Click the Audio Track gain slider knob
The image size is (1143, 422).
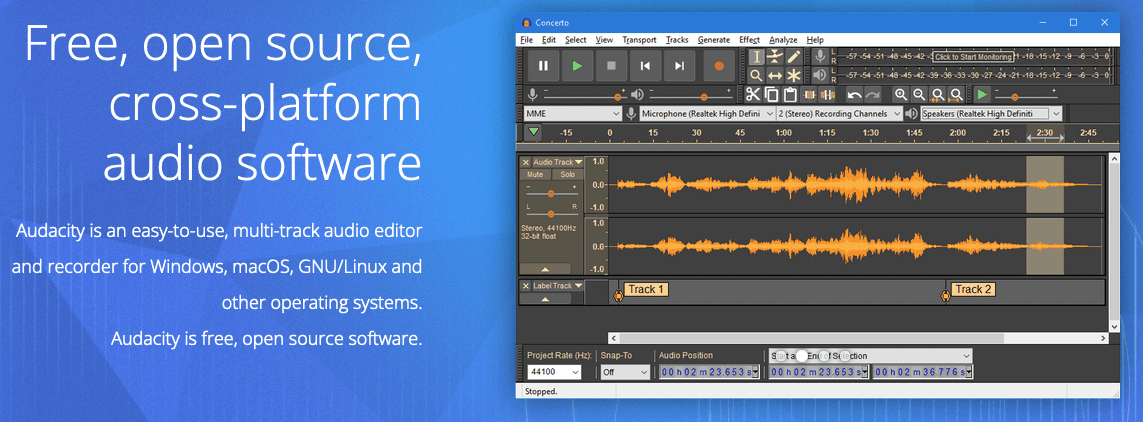551,193
